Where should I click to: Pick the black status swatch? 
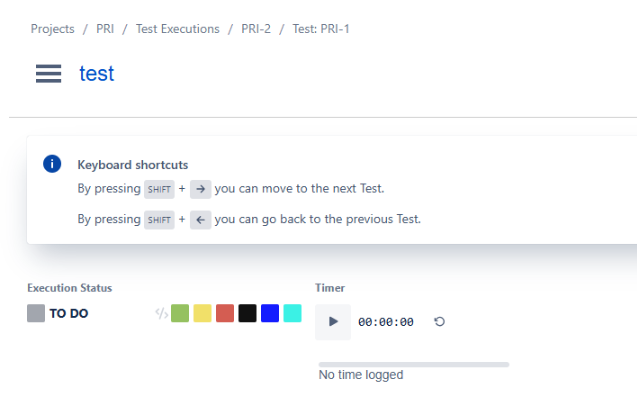[x=247, y=313]
